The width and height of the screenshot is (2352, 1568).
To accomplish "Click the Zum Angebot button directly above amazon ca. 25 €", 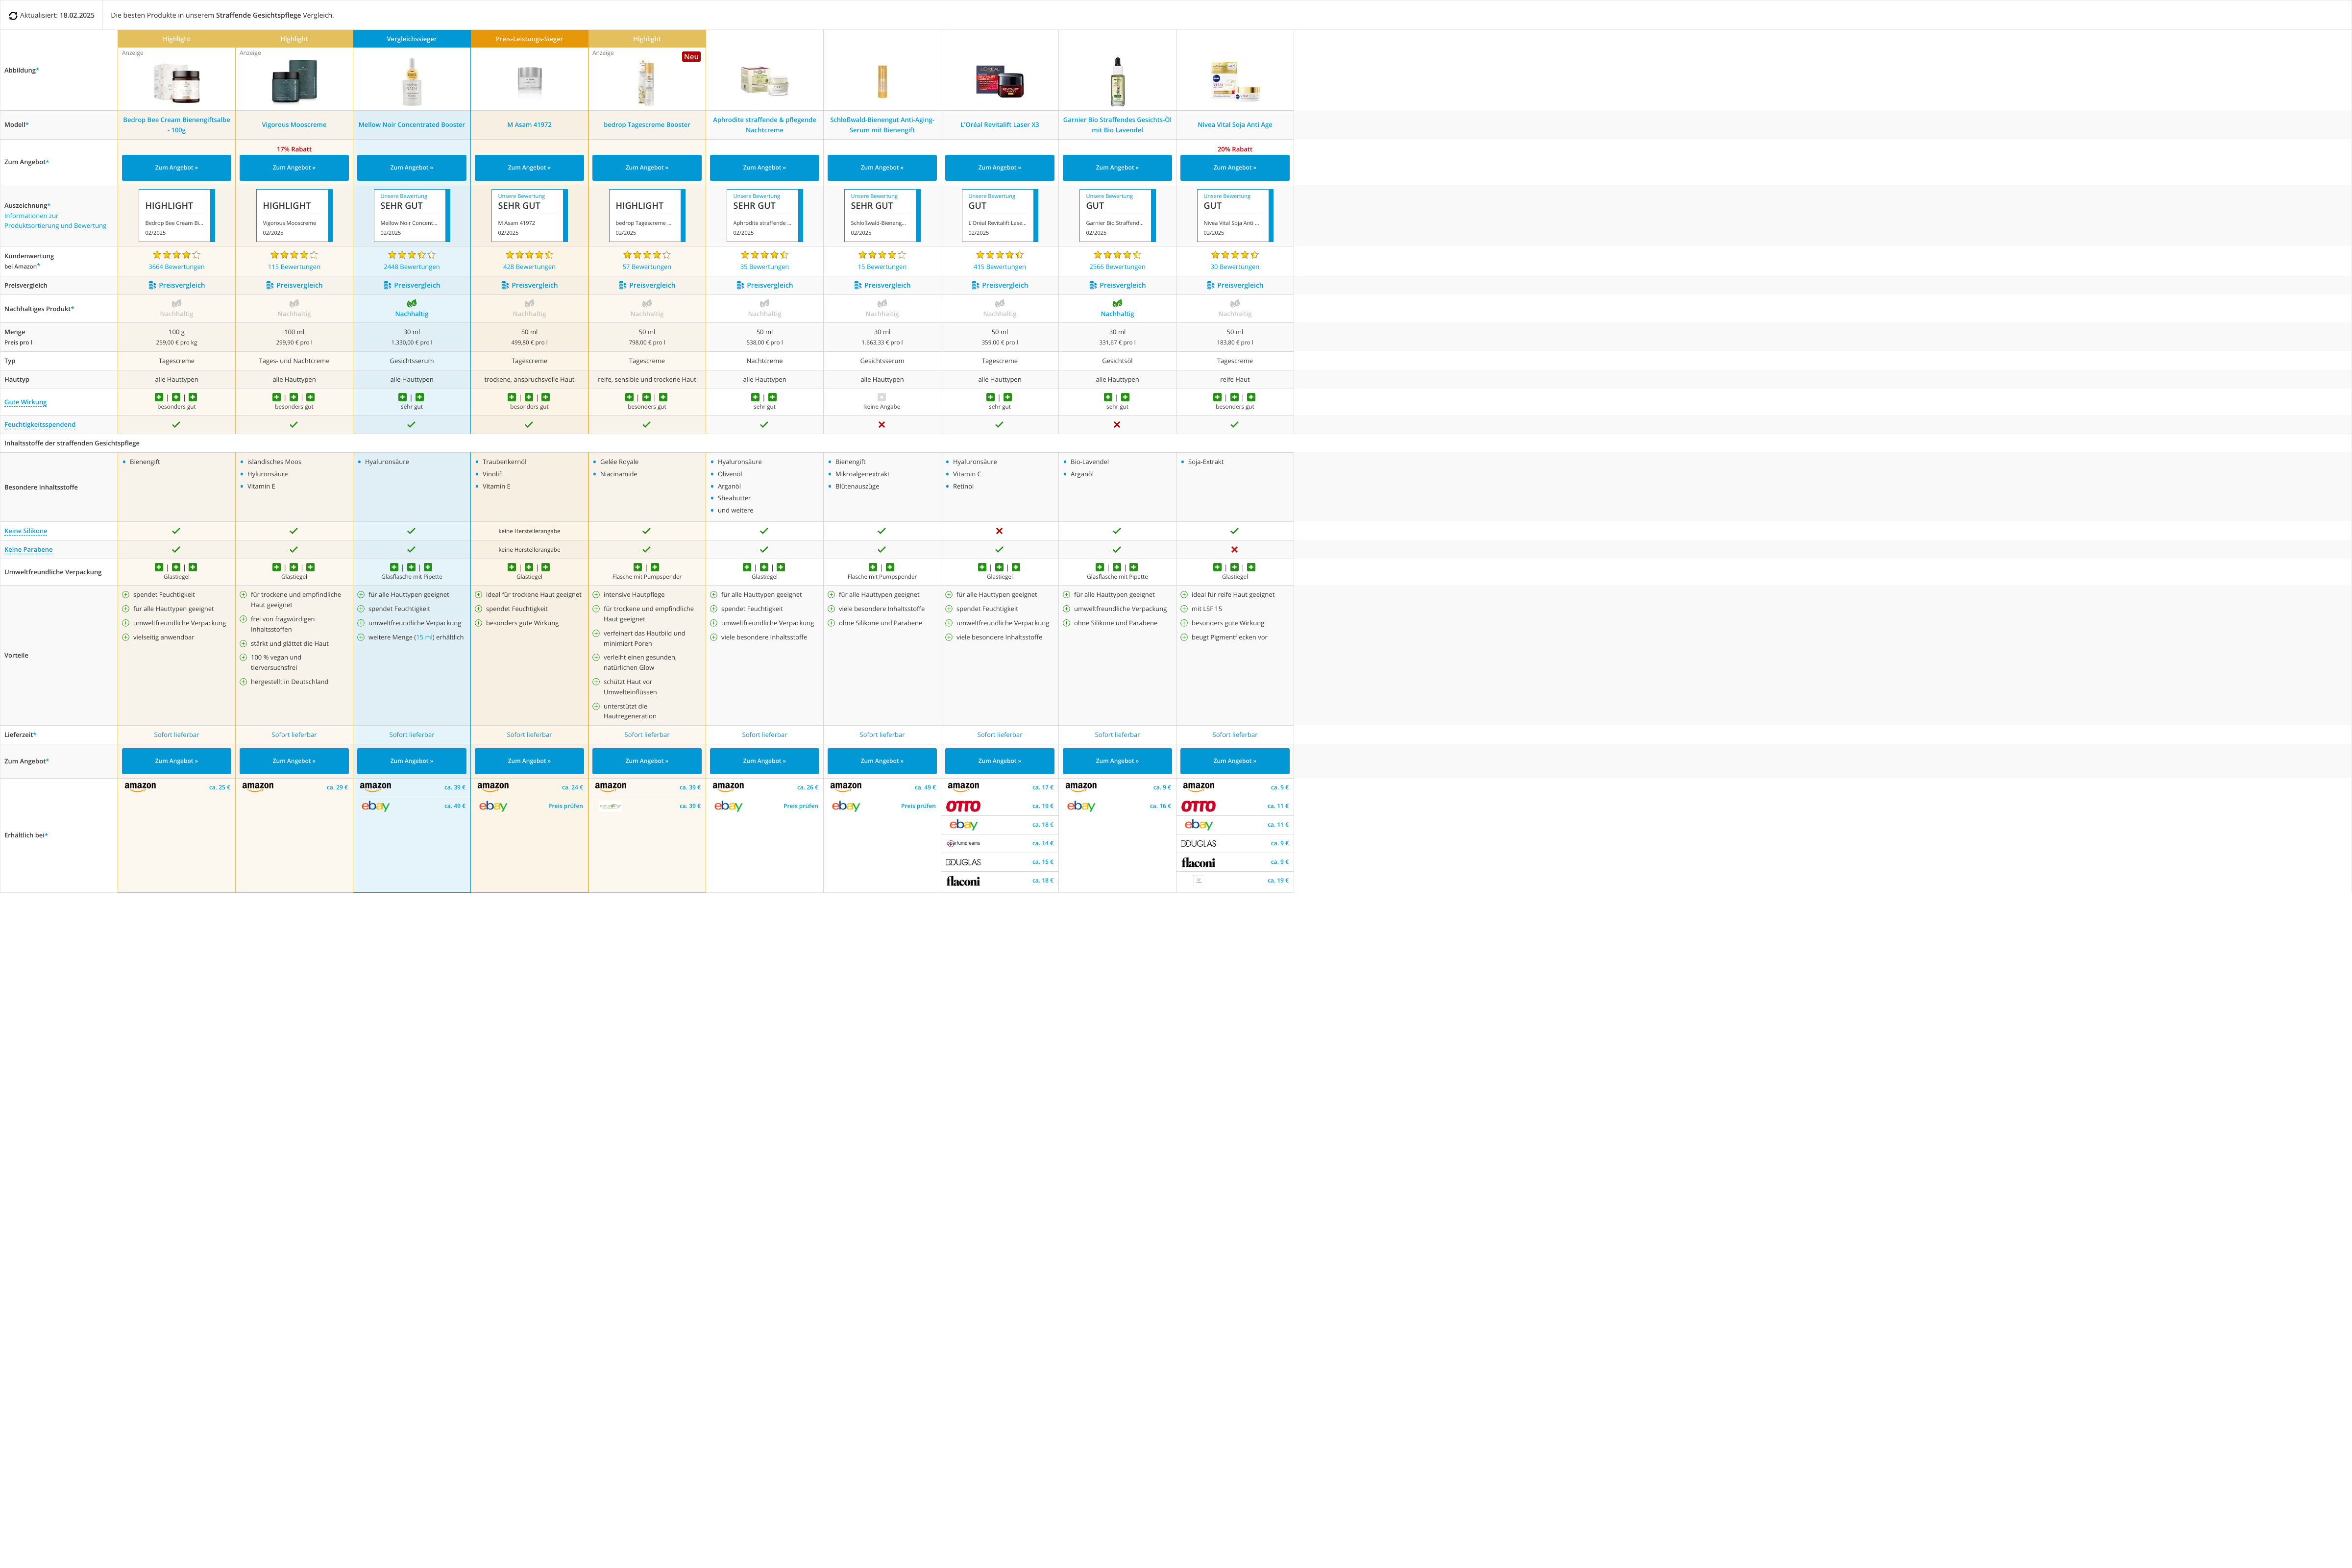I will pyautogui.click(x=176, y=761).
